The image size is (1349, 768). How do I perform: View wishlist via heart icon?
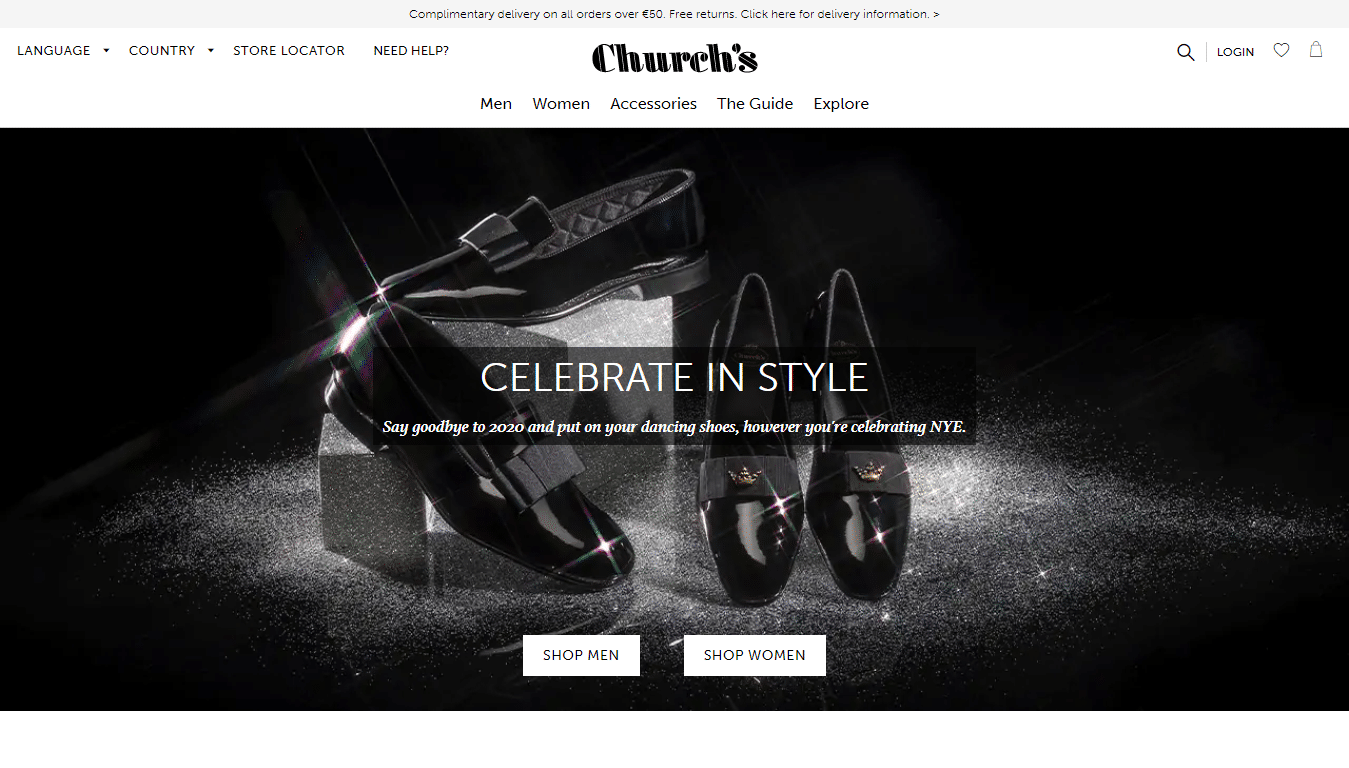click(x=1281, y=50)
